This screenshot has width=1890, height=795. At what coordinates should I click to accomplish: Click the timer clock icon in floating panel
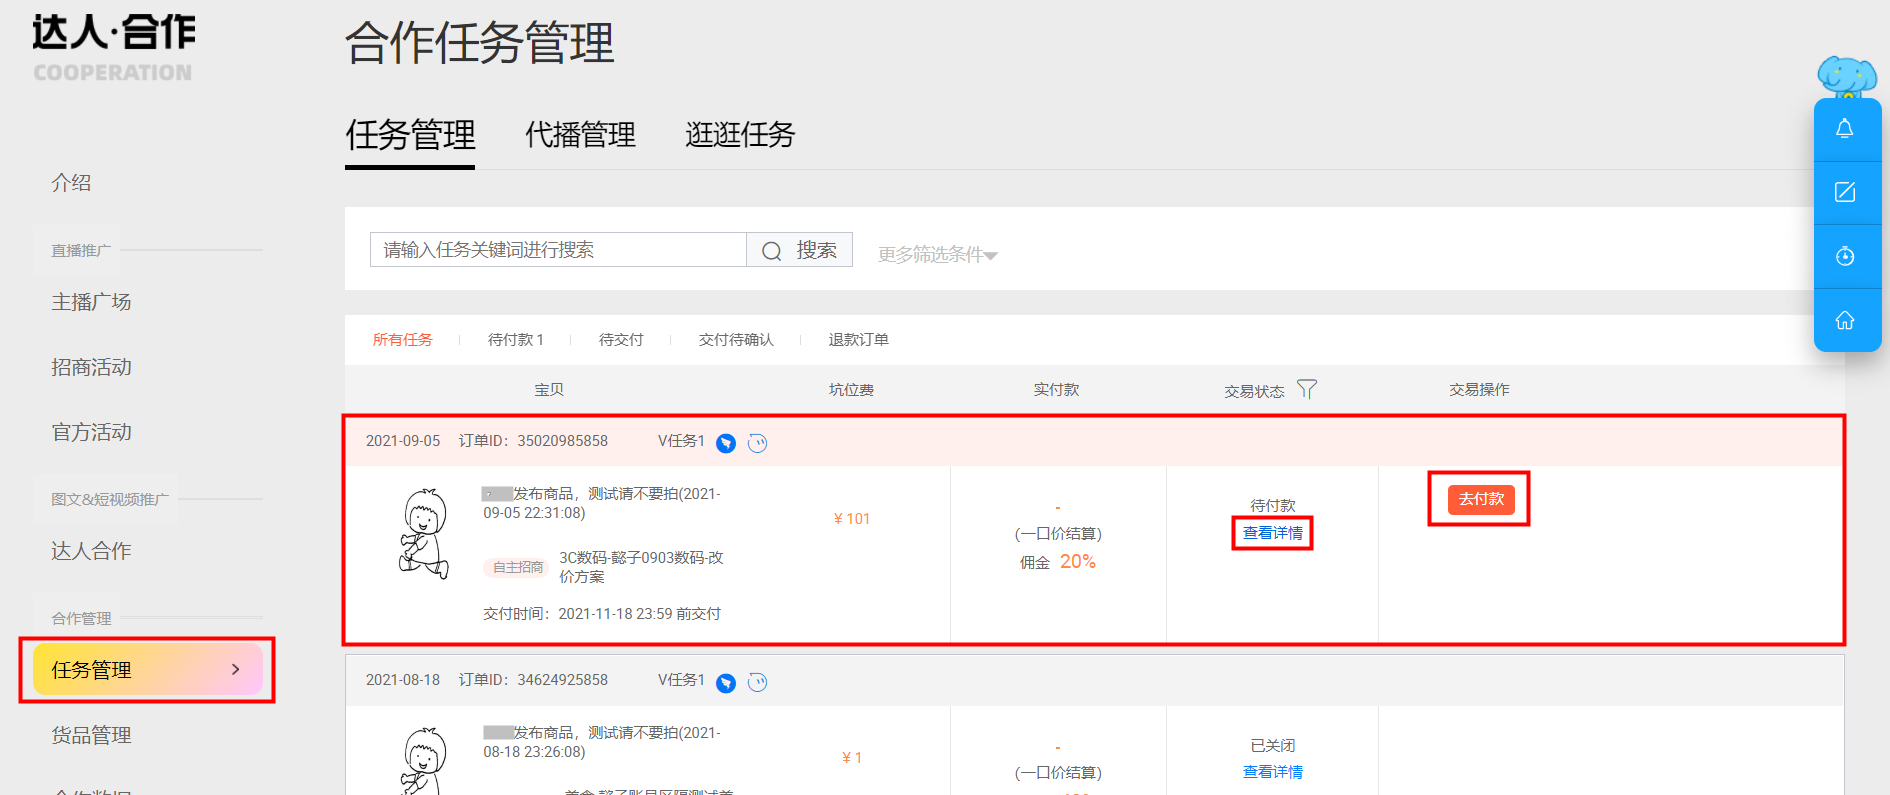click(x=1845, y=256)
